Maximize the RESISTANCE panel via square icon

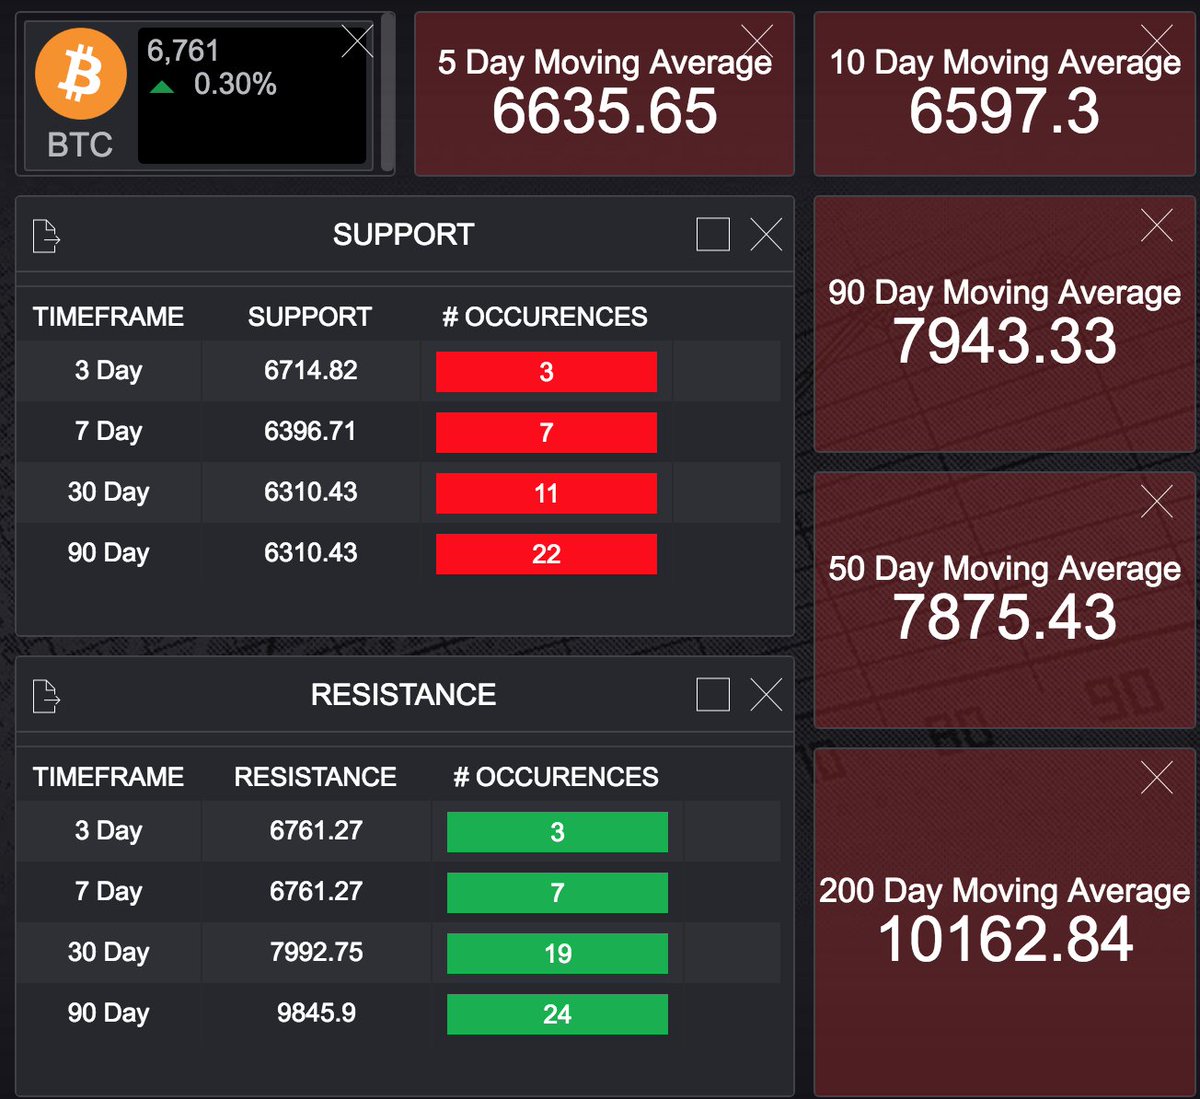pos(712,694)
